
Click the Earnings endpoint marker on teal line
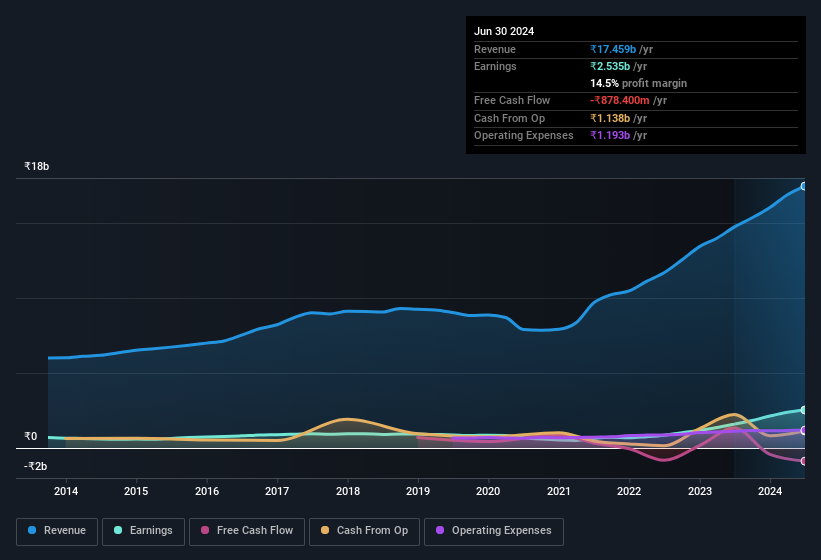tap(804, 410)
